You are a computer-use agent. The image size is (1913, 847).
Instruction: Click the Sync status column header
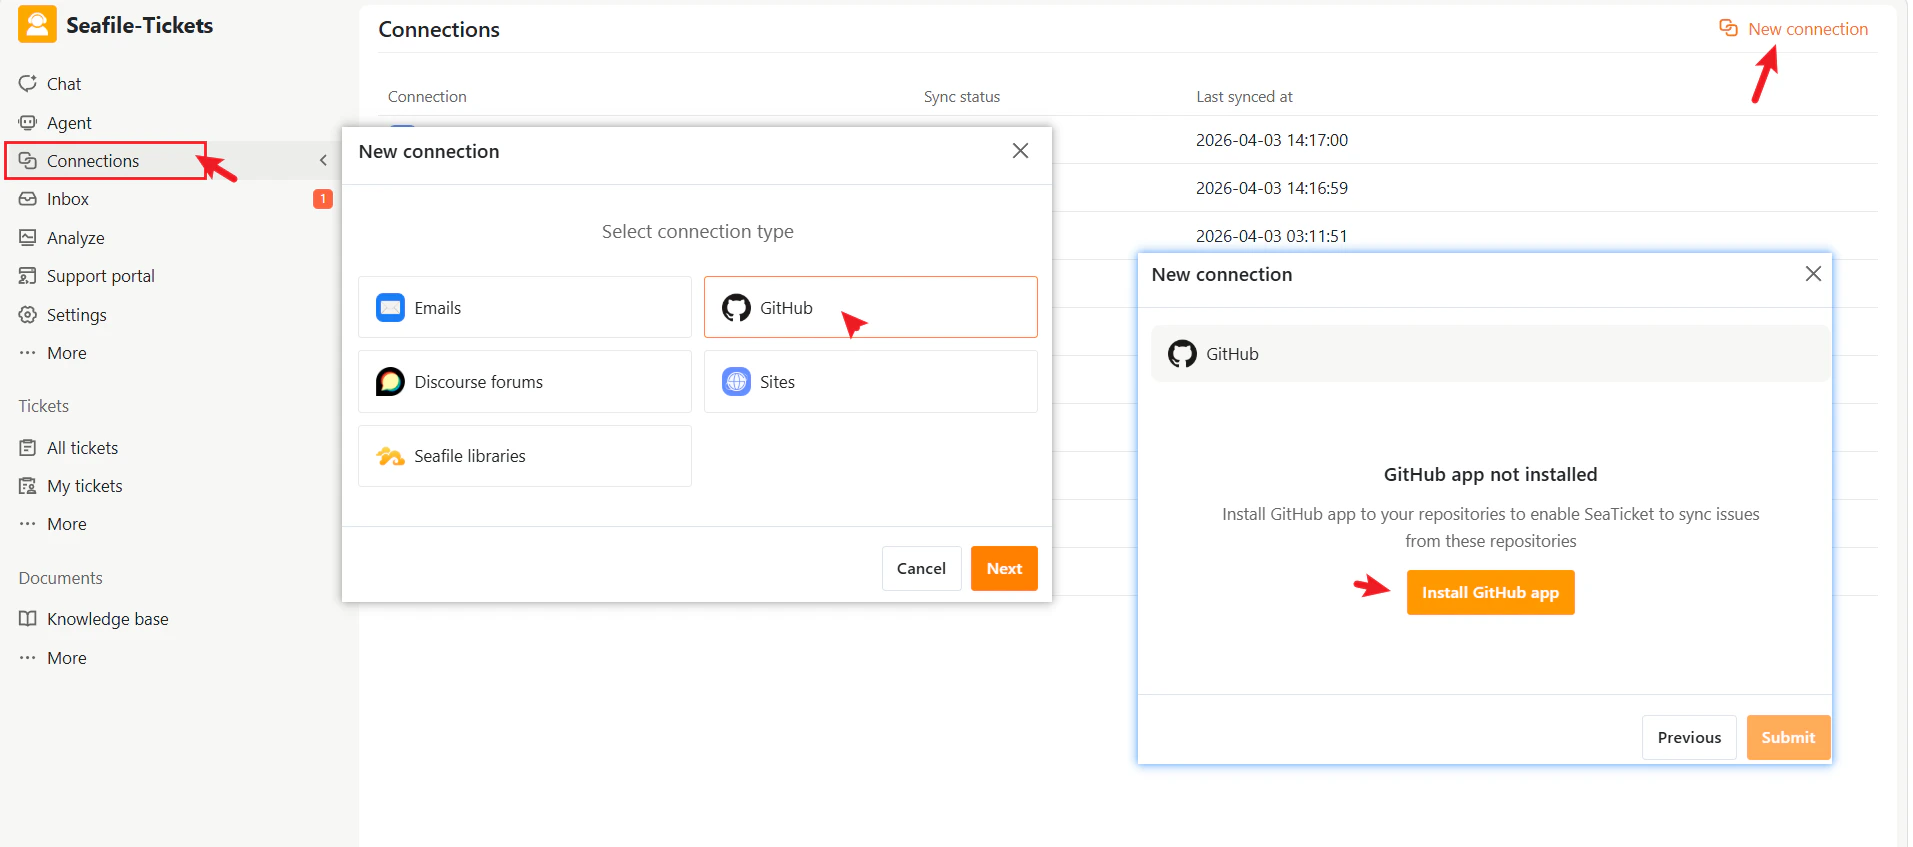(x=962, y=97)
